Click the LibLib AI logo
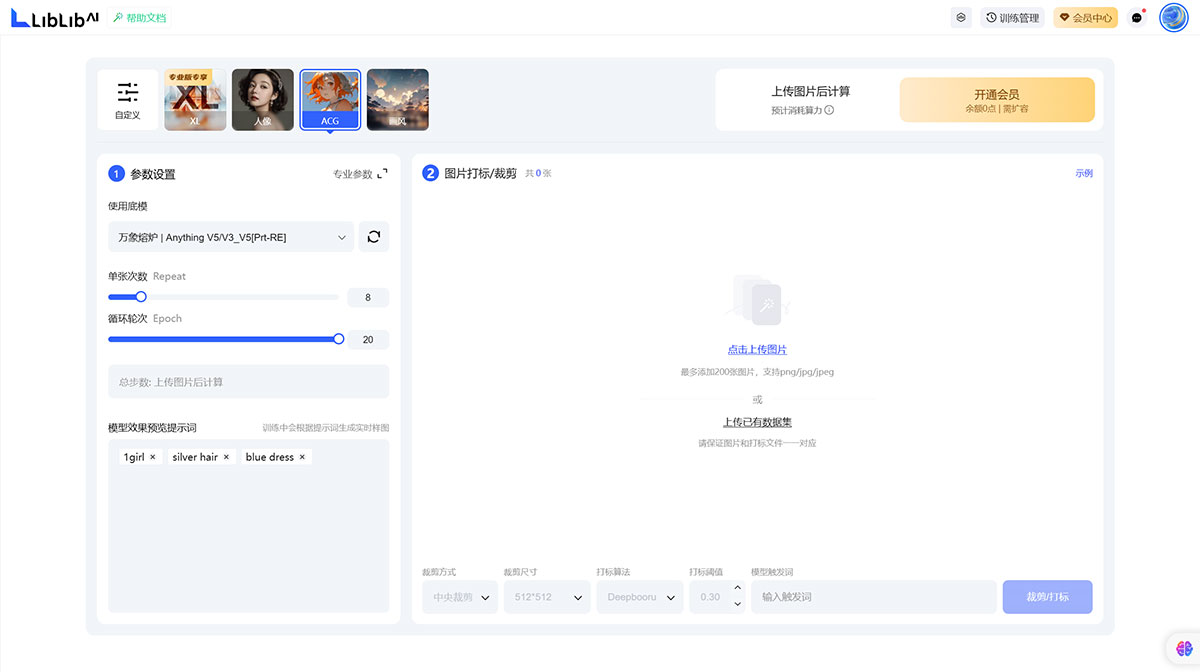The height and width of the screenshot is (672, 1200). click(x=54, y=17)
